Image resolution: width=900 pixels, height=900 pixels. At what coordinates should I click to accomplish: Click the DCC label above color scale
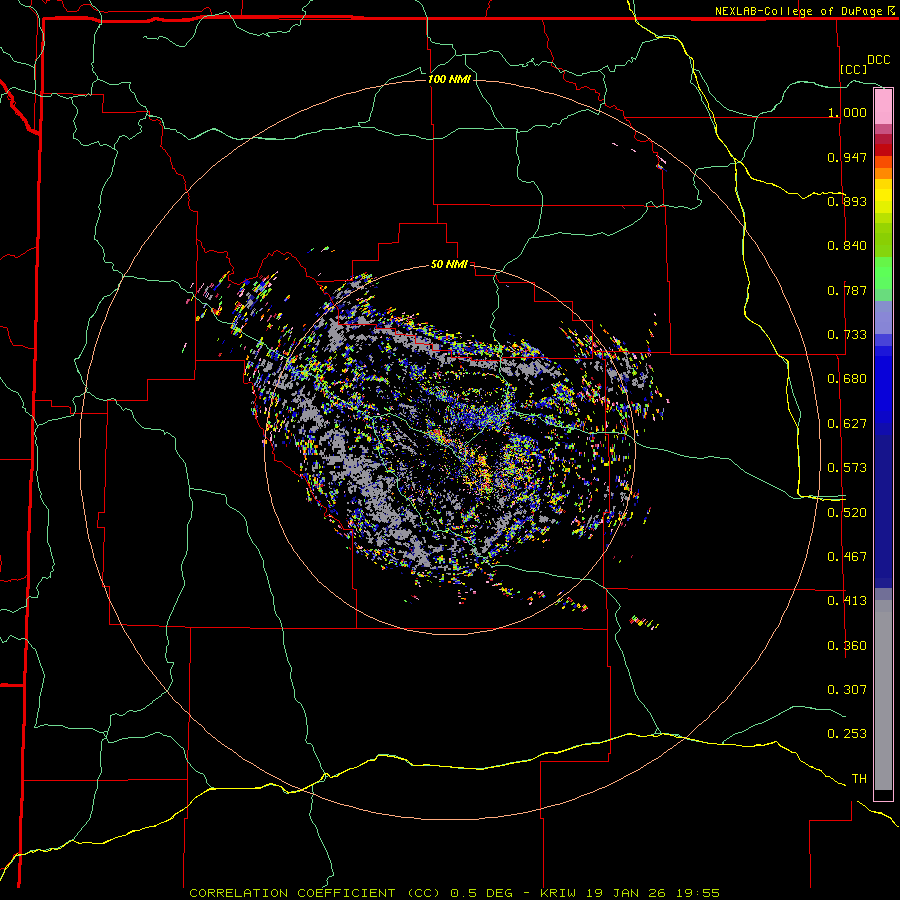click(x=879, y=60)
